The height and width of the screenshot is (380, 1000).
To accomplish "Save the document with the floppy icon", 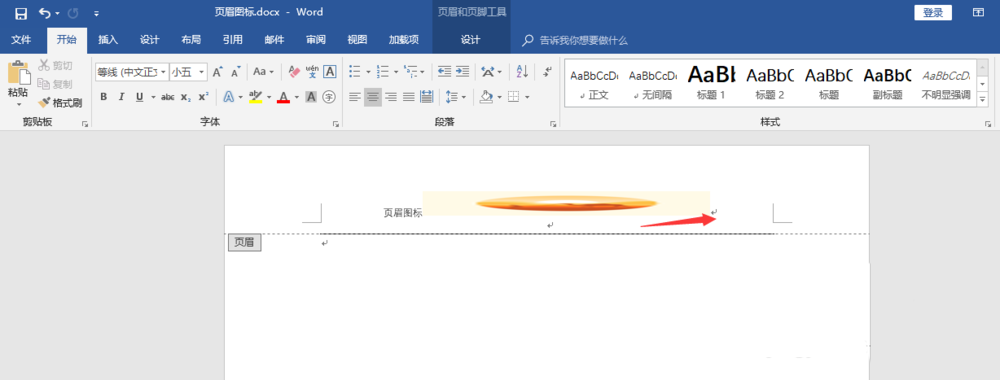I will 21,13.
